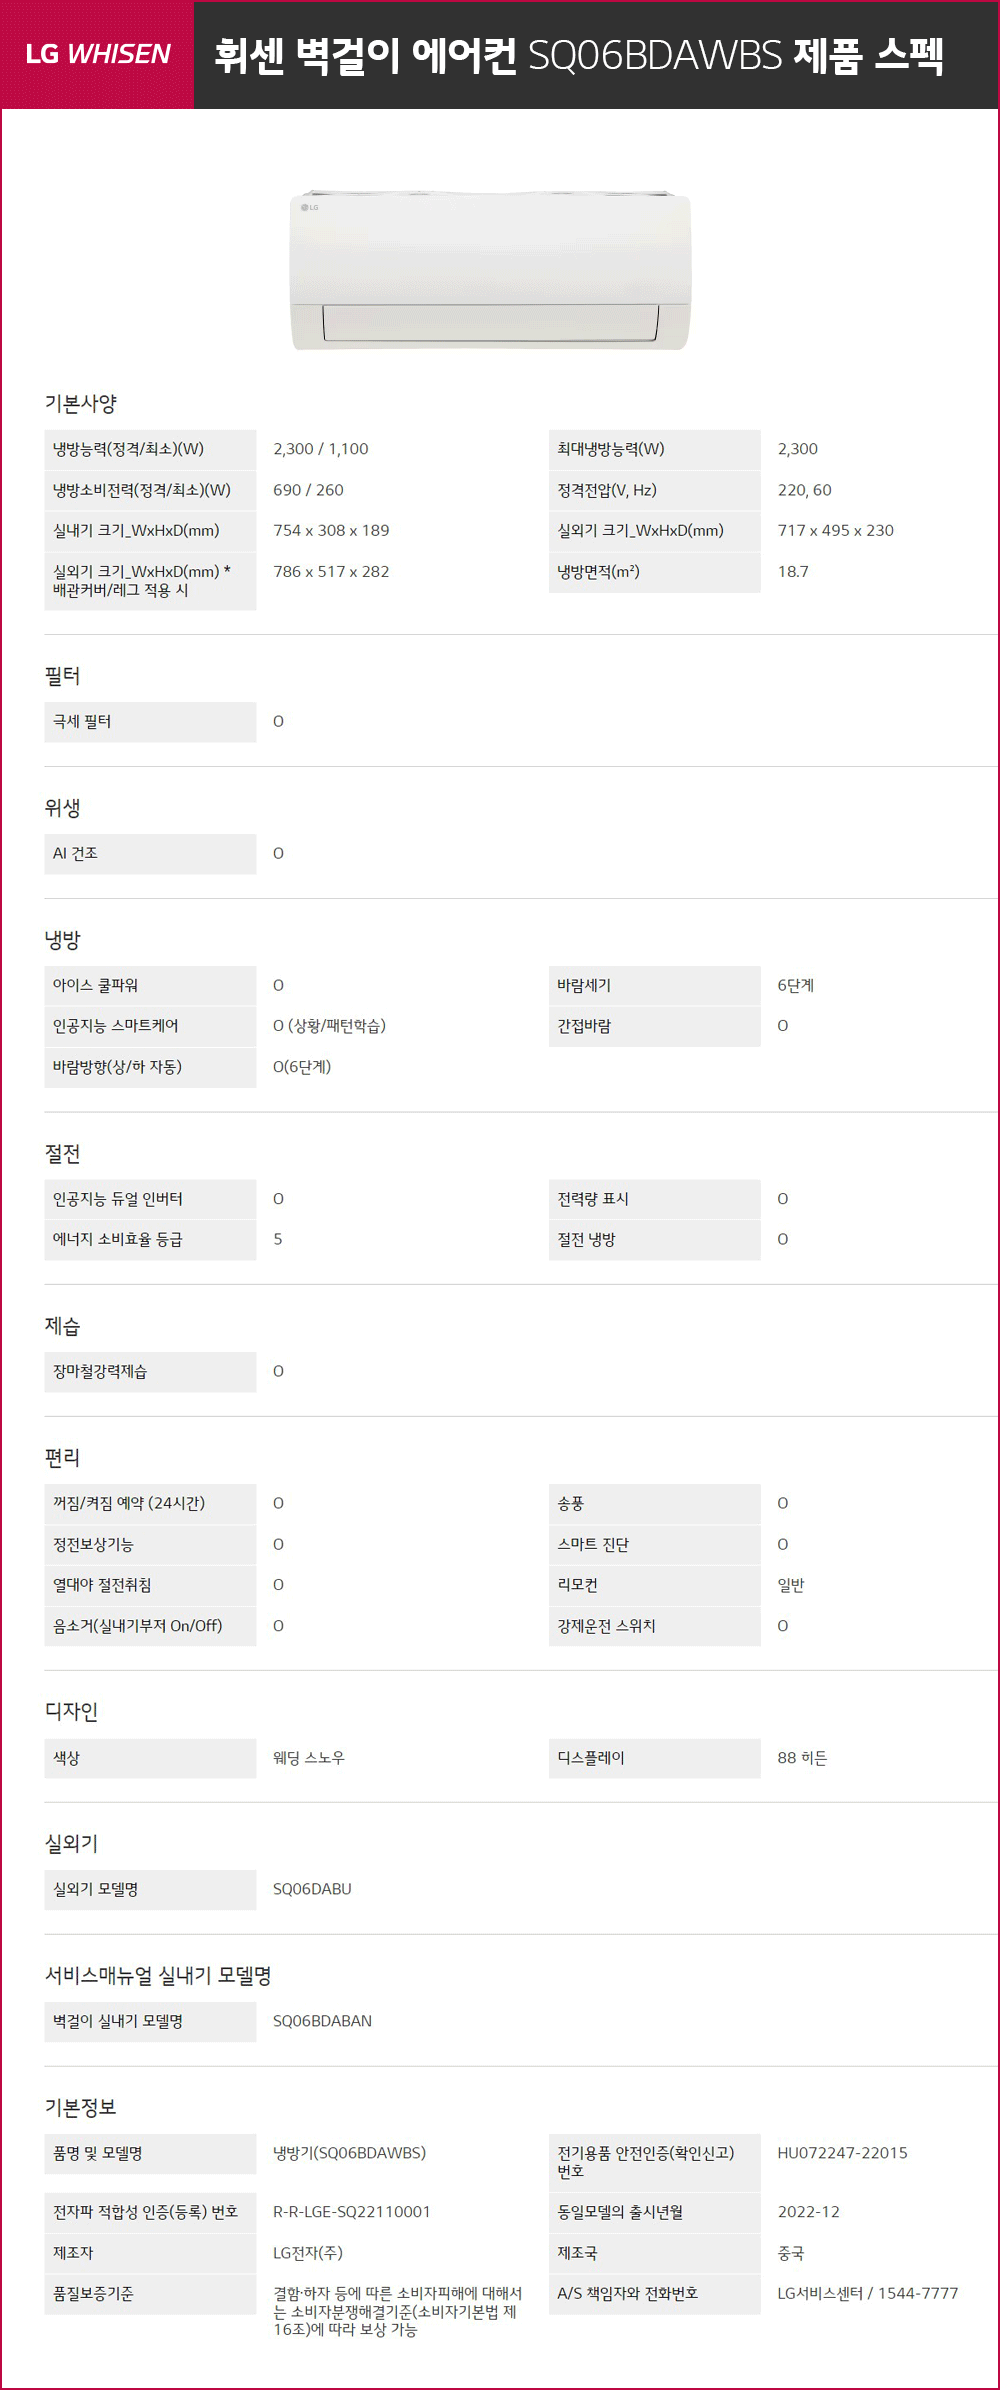Select the 스마트 진단 label cell
This screenshot has height=2390, width=1000.
[x=655, y=1545]
